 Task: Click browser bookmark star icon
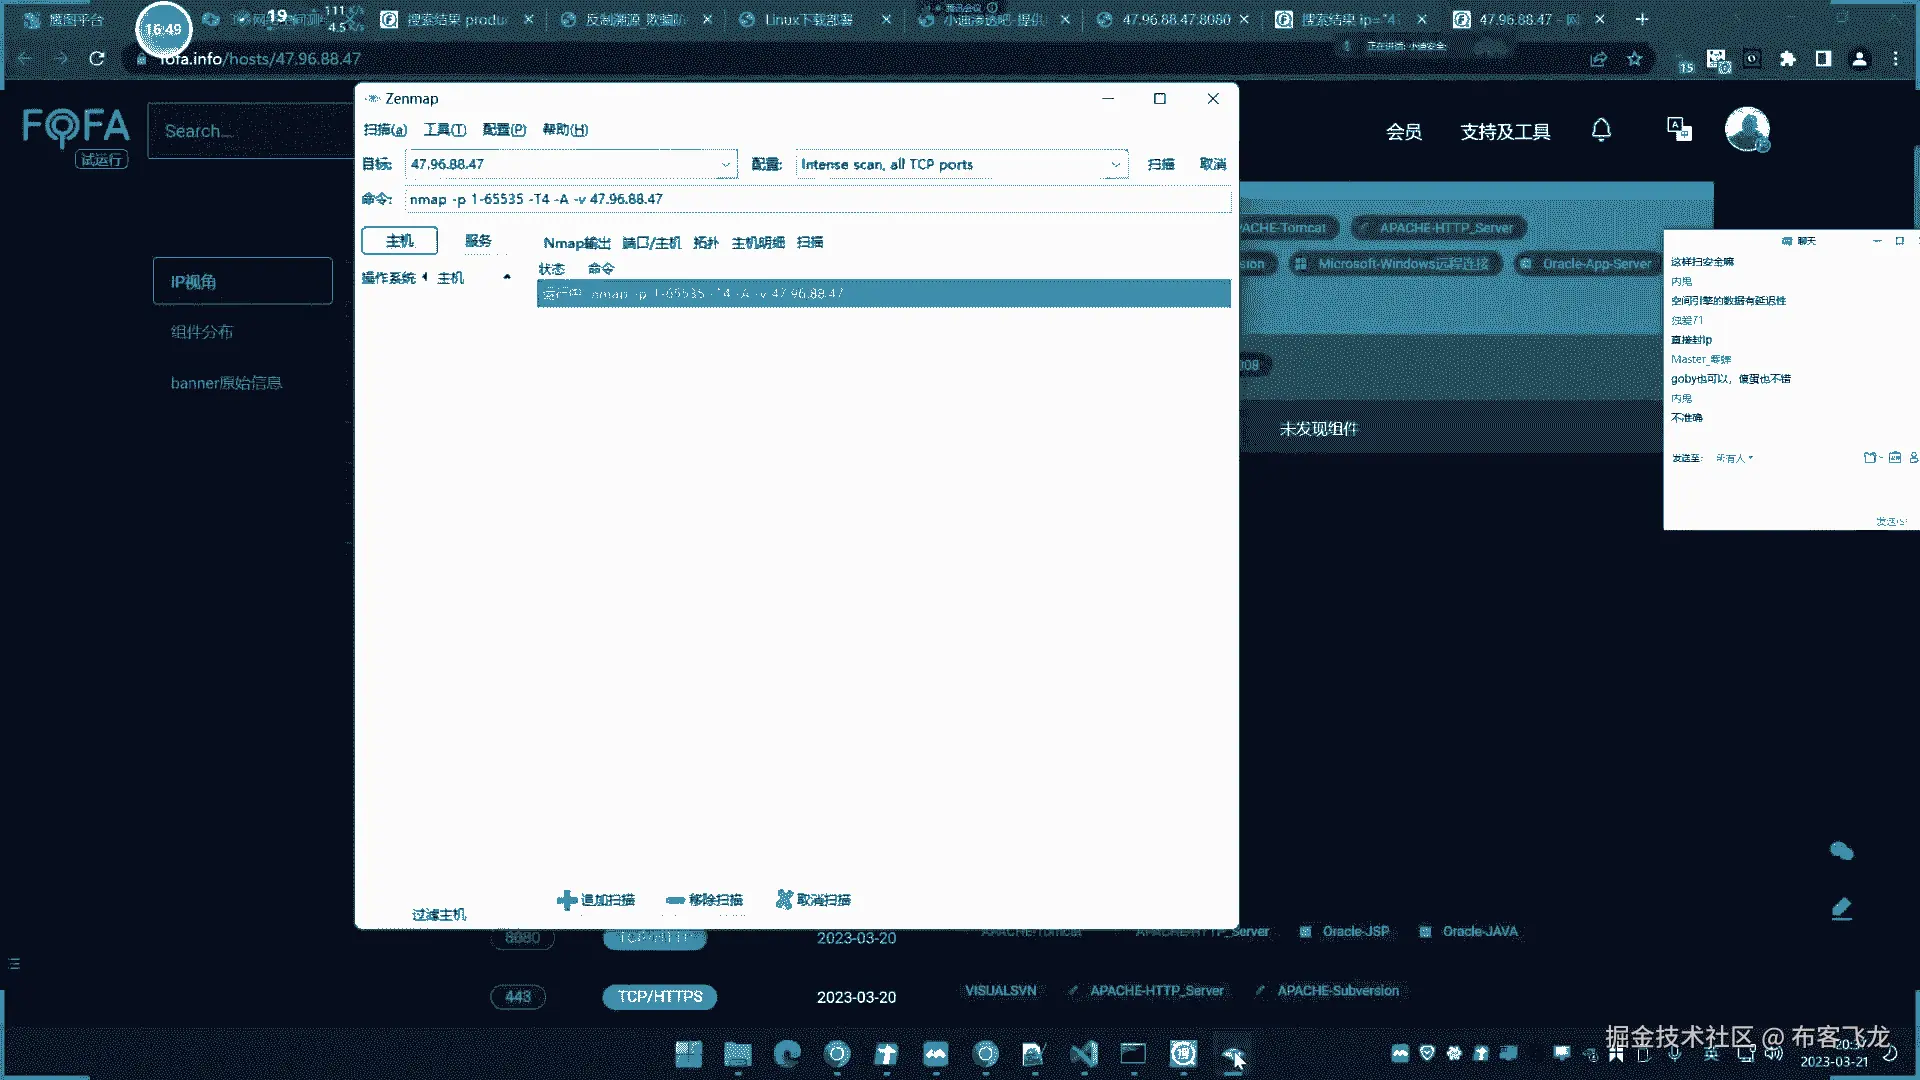[x=1635, y=59]
